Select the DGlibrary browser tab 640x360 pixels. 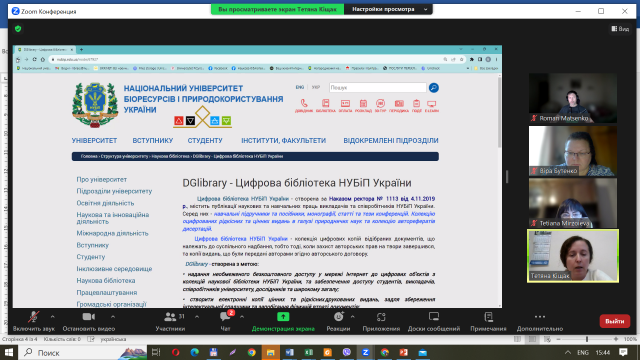(44, 49)
